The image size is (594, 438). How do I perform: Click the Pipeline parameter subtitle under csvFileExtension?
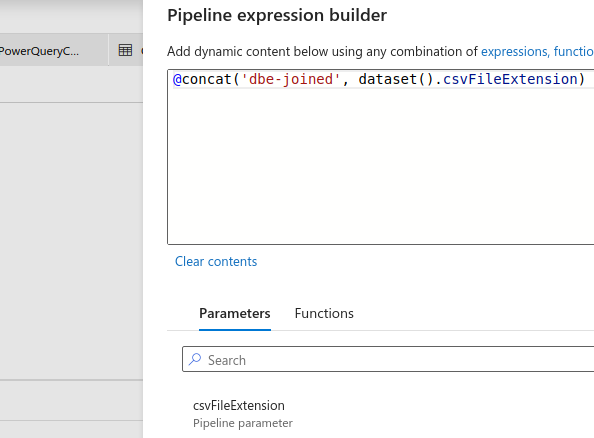click(x=243, y=423)
